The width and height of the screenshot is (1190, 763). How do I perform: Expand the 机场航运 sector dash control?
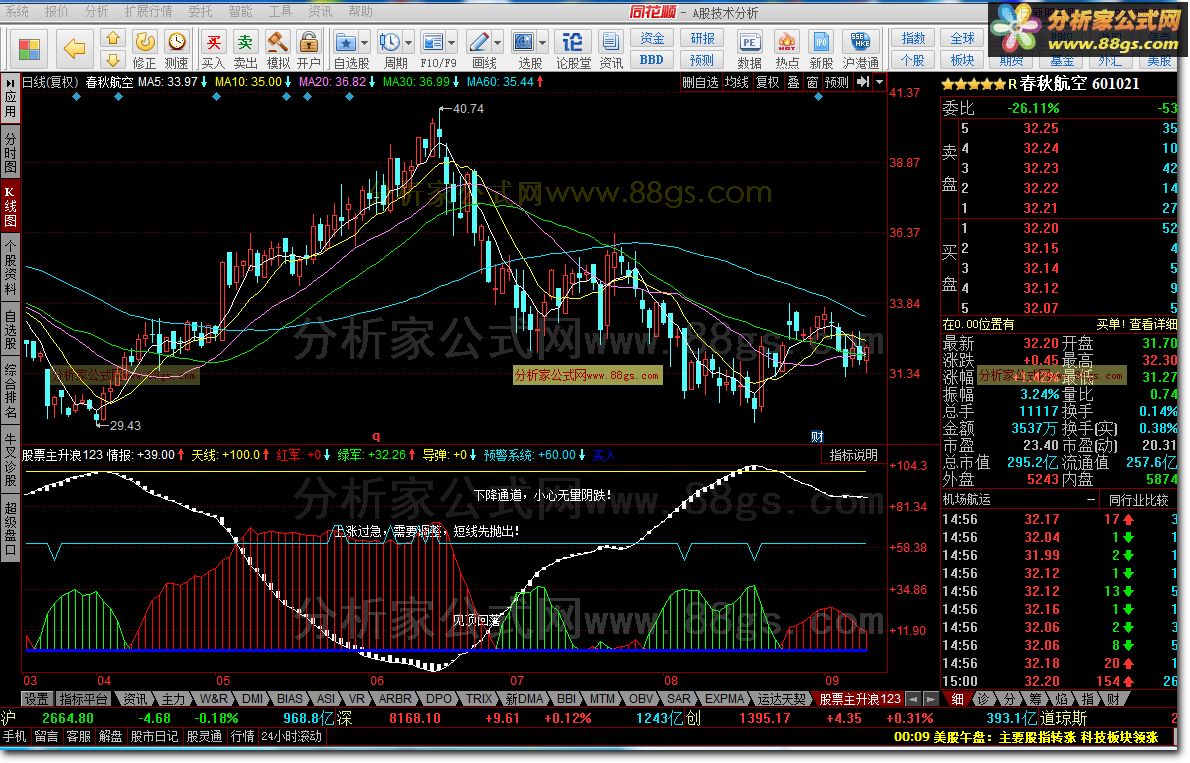click(1091, 500)
